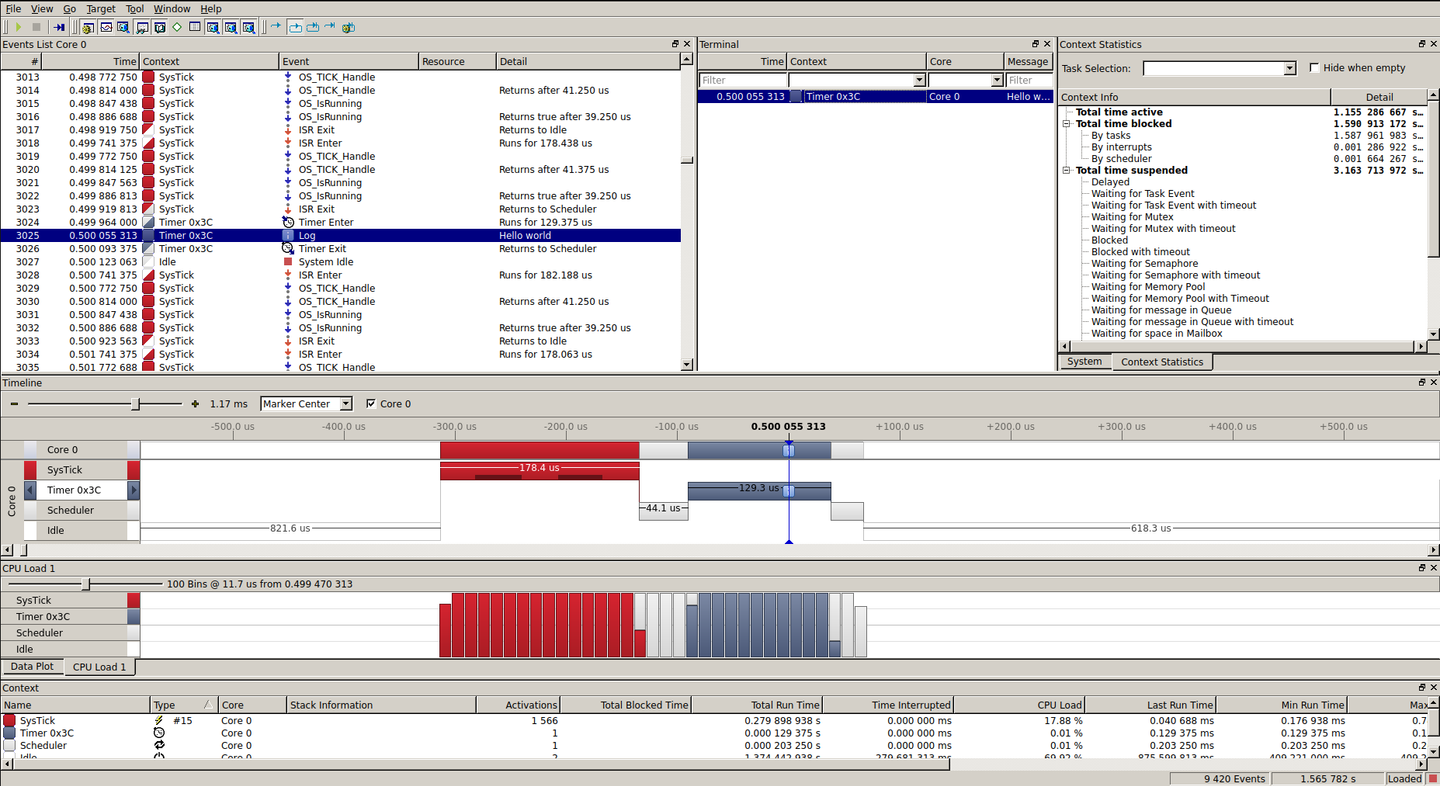Click the right arrow beside Timer 0x3C
Image resolution: width=1440 pixels, height=786 pixels.
coord(134,490)
